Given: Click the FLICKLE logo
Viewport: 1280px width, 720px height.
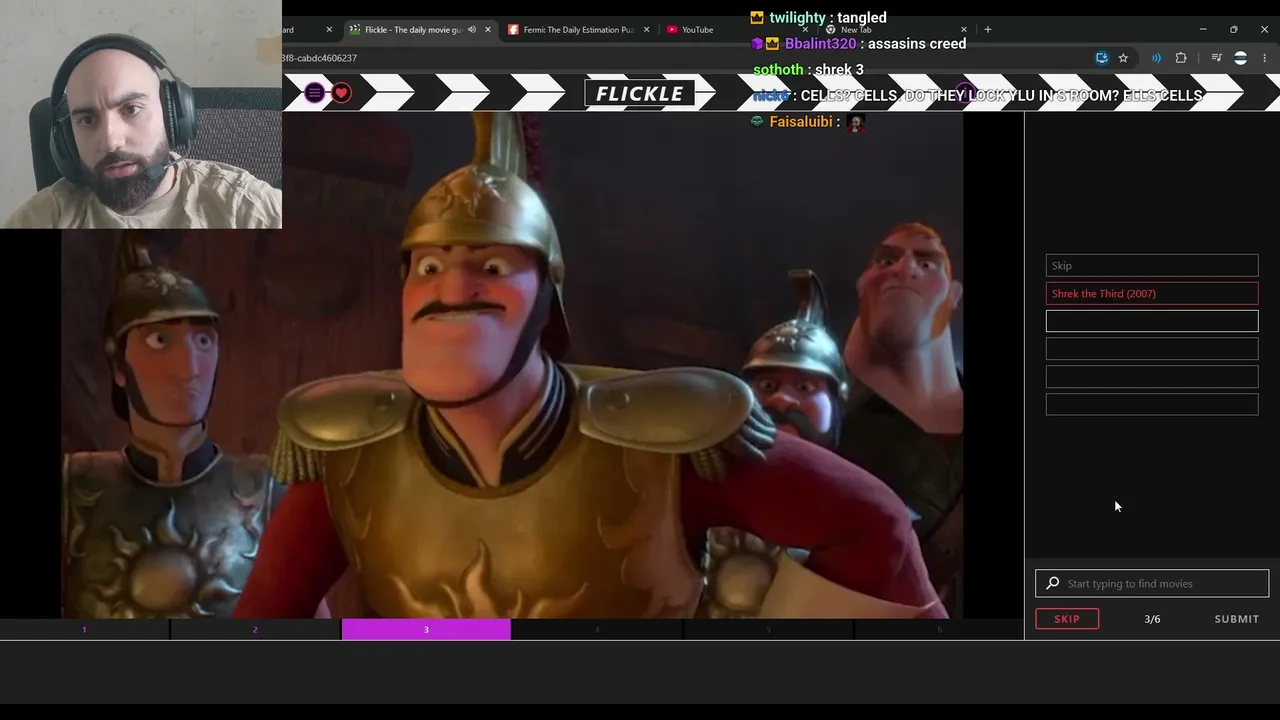Looking at the screenshot, I should [640, 94].
